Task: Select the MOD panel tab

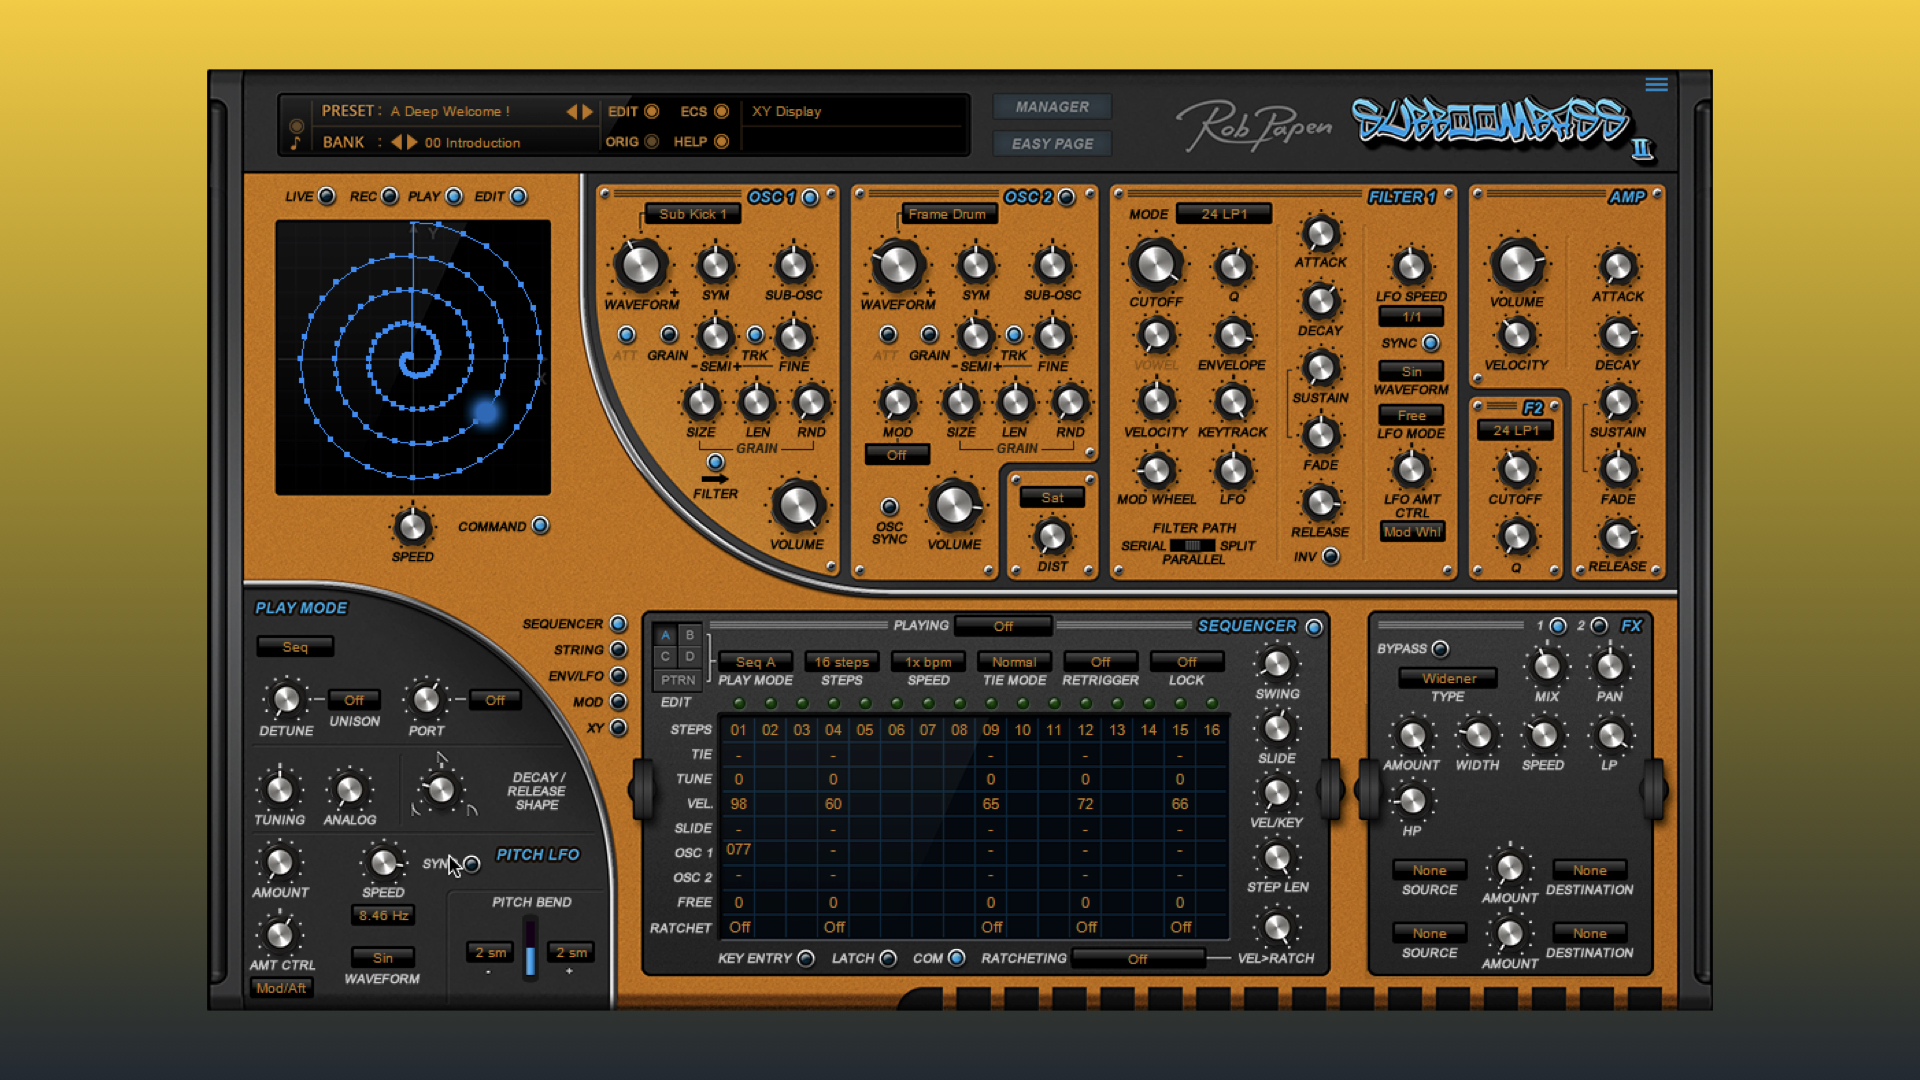Action: tap(618, 702)
